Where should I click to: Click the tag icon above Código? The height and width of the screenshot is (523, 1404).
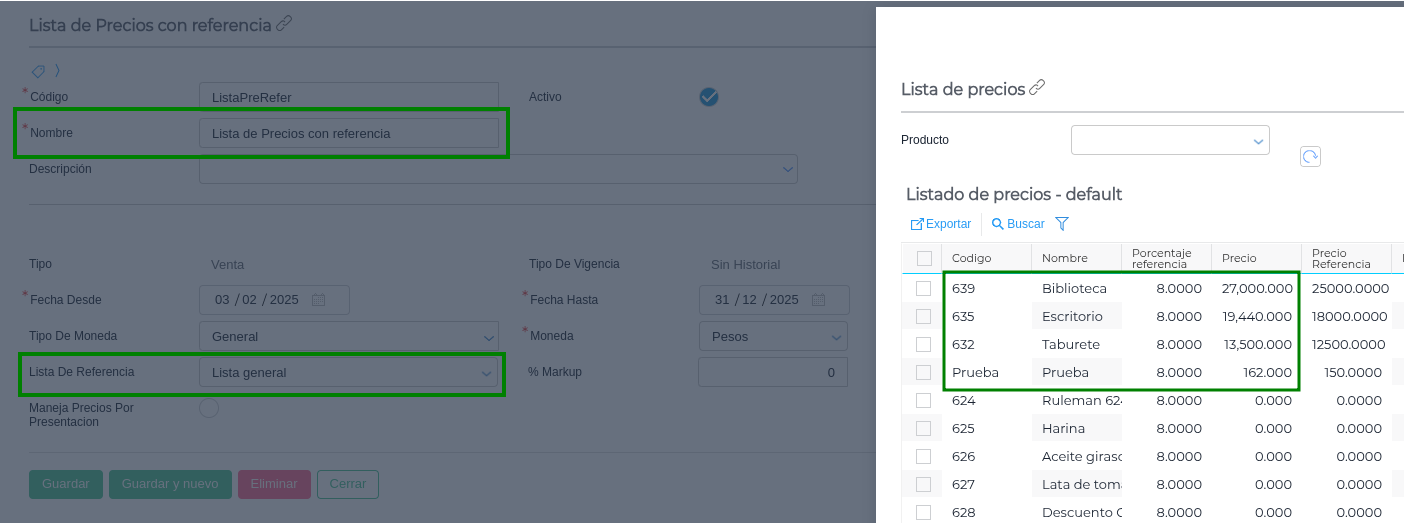click(38, 71)
